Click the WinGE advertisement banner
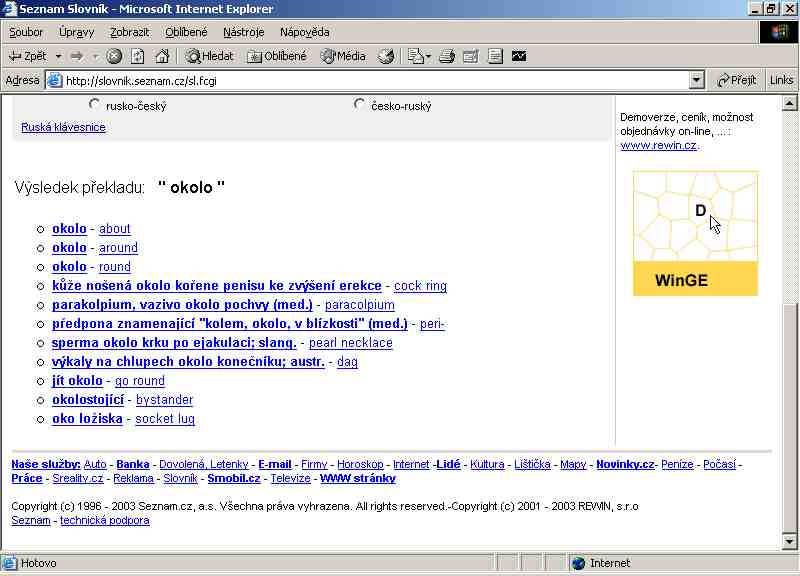Viewport: 800px width, 576px height. [695, 234]
